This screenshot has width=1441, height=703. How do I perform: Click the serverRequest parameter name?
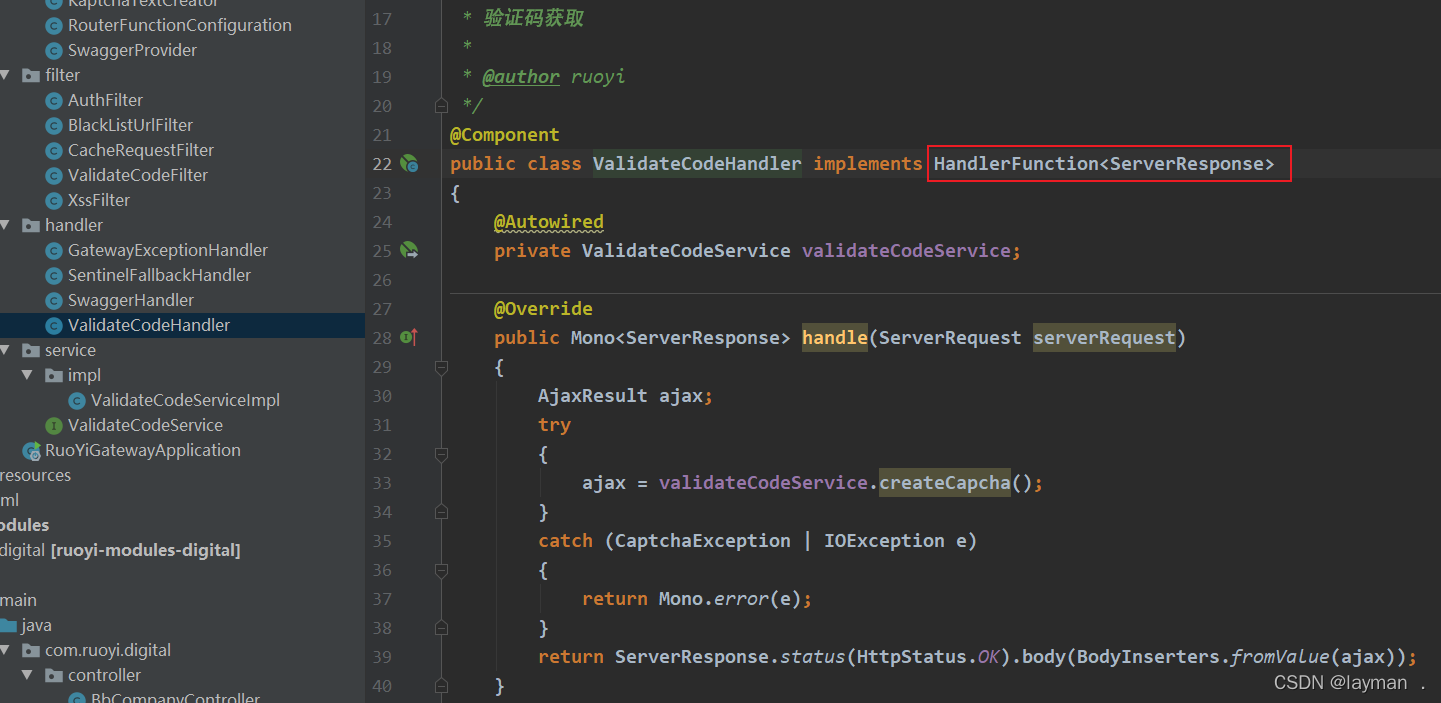[1104, 337]
